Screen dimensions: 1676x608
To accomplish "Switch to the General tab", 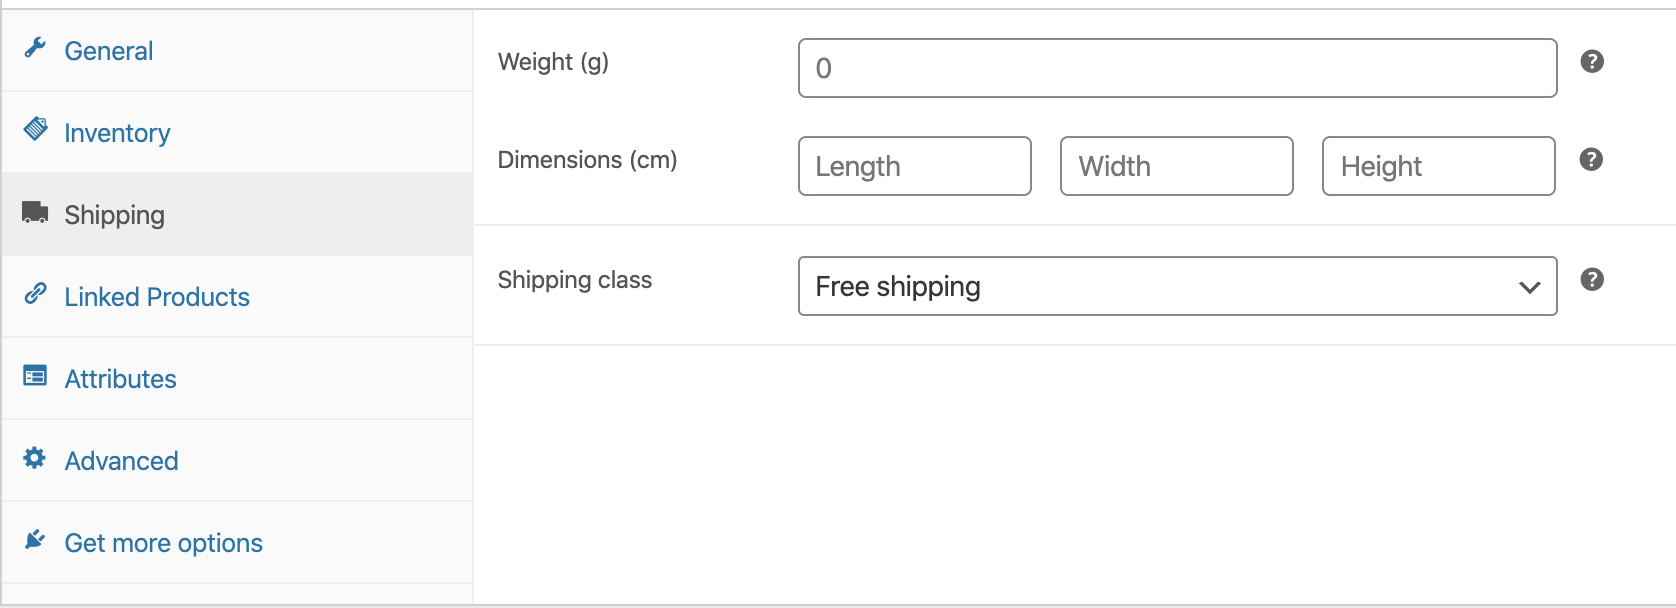I will click(109, 51).
